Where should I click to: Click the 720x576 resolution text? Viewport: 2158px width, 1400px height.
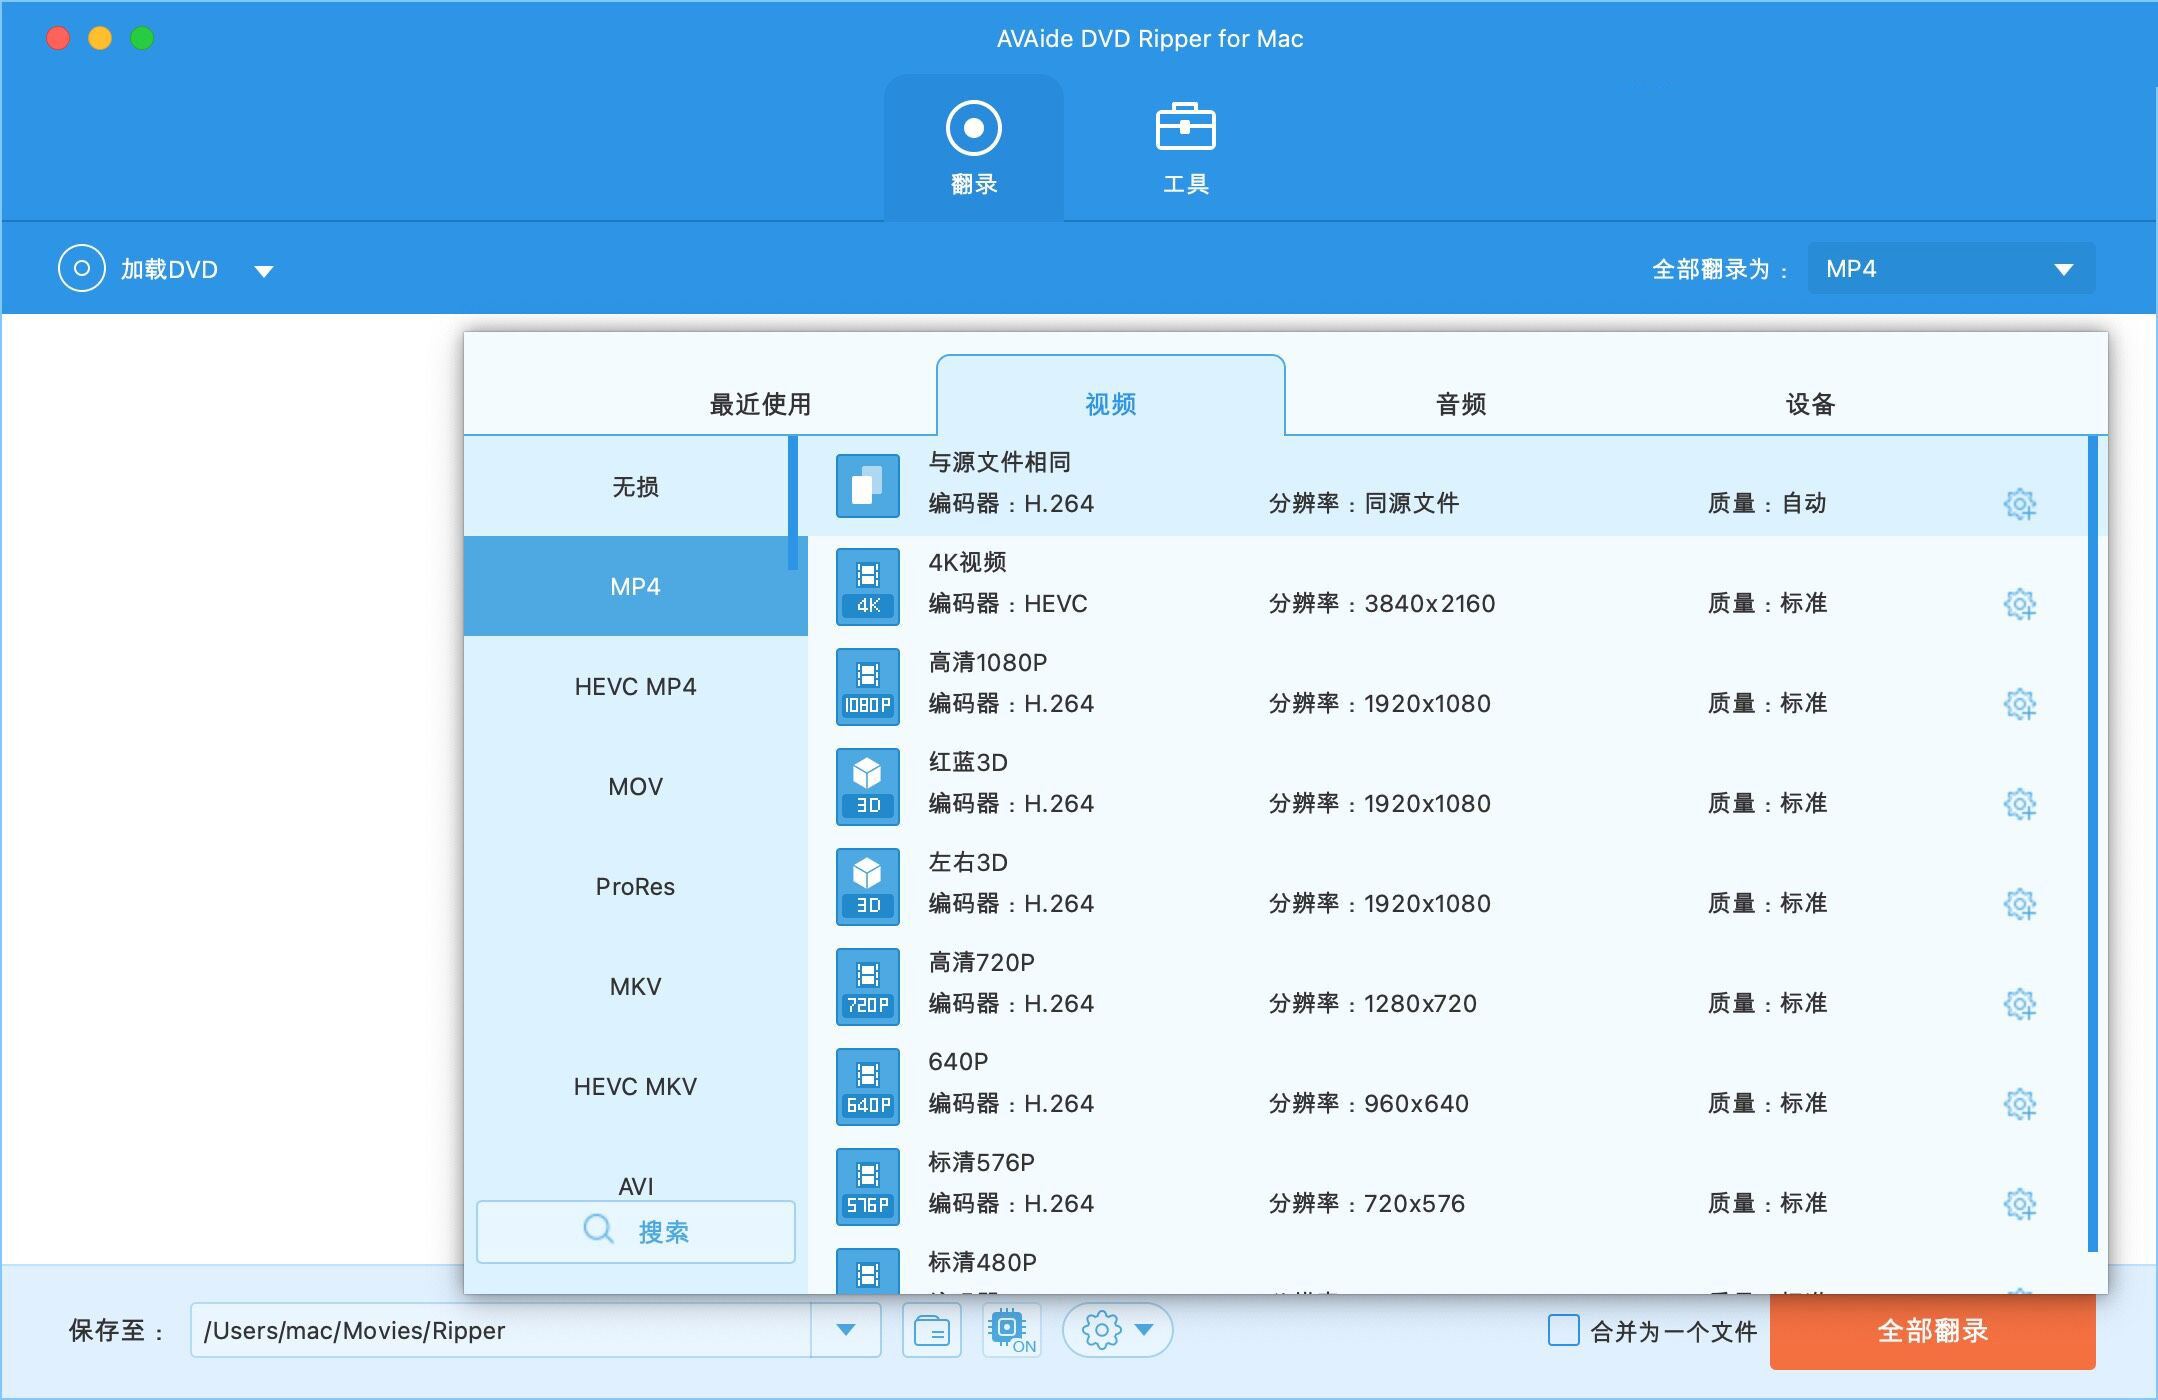click(x=1415, y=1204)
